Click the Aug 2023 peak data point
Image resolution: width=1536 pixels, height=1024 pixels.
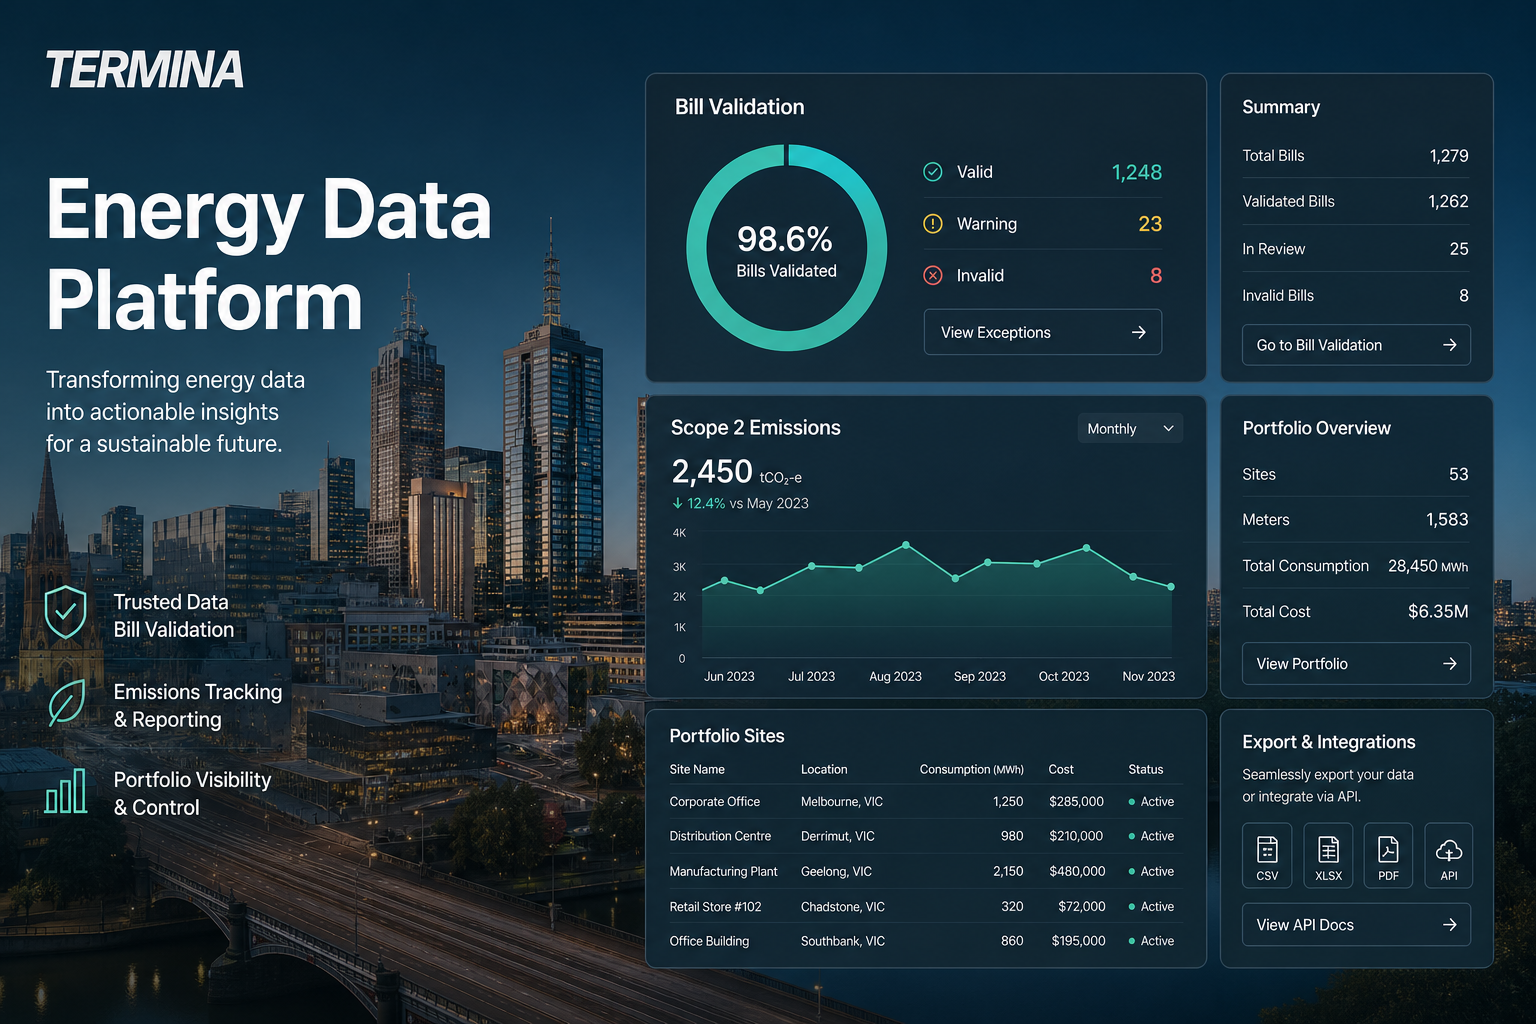pyautogui.click(x=906, y=545)
